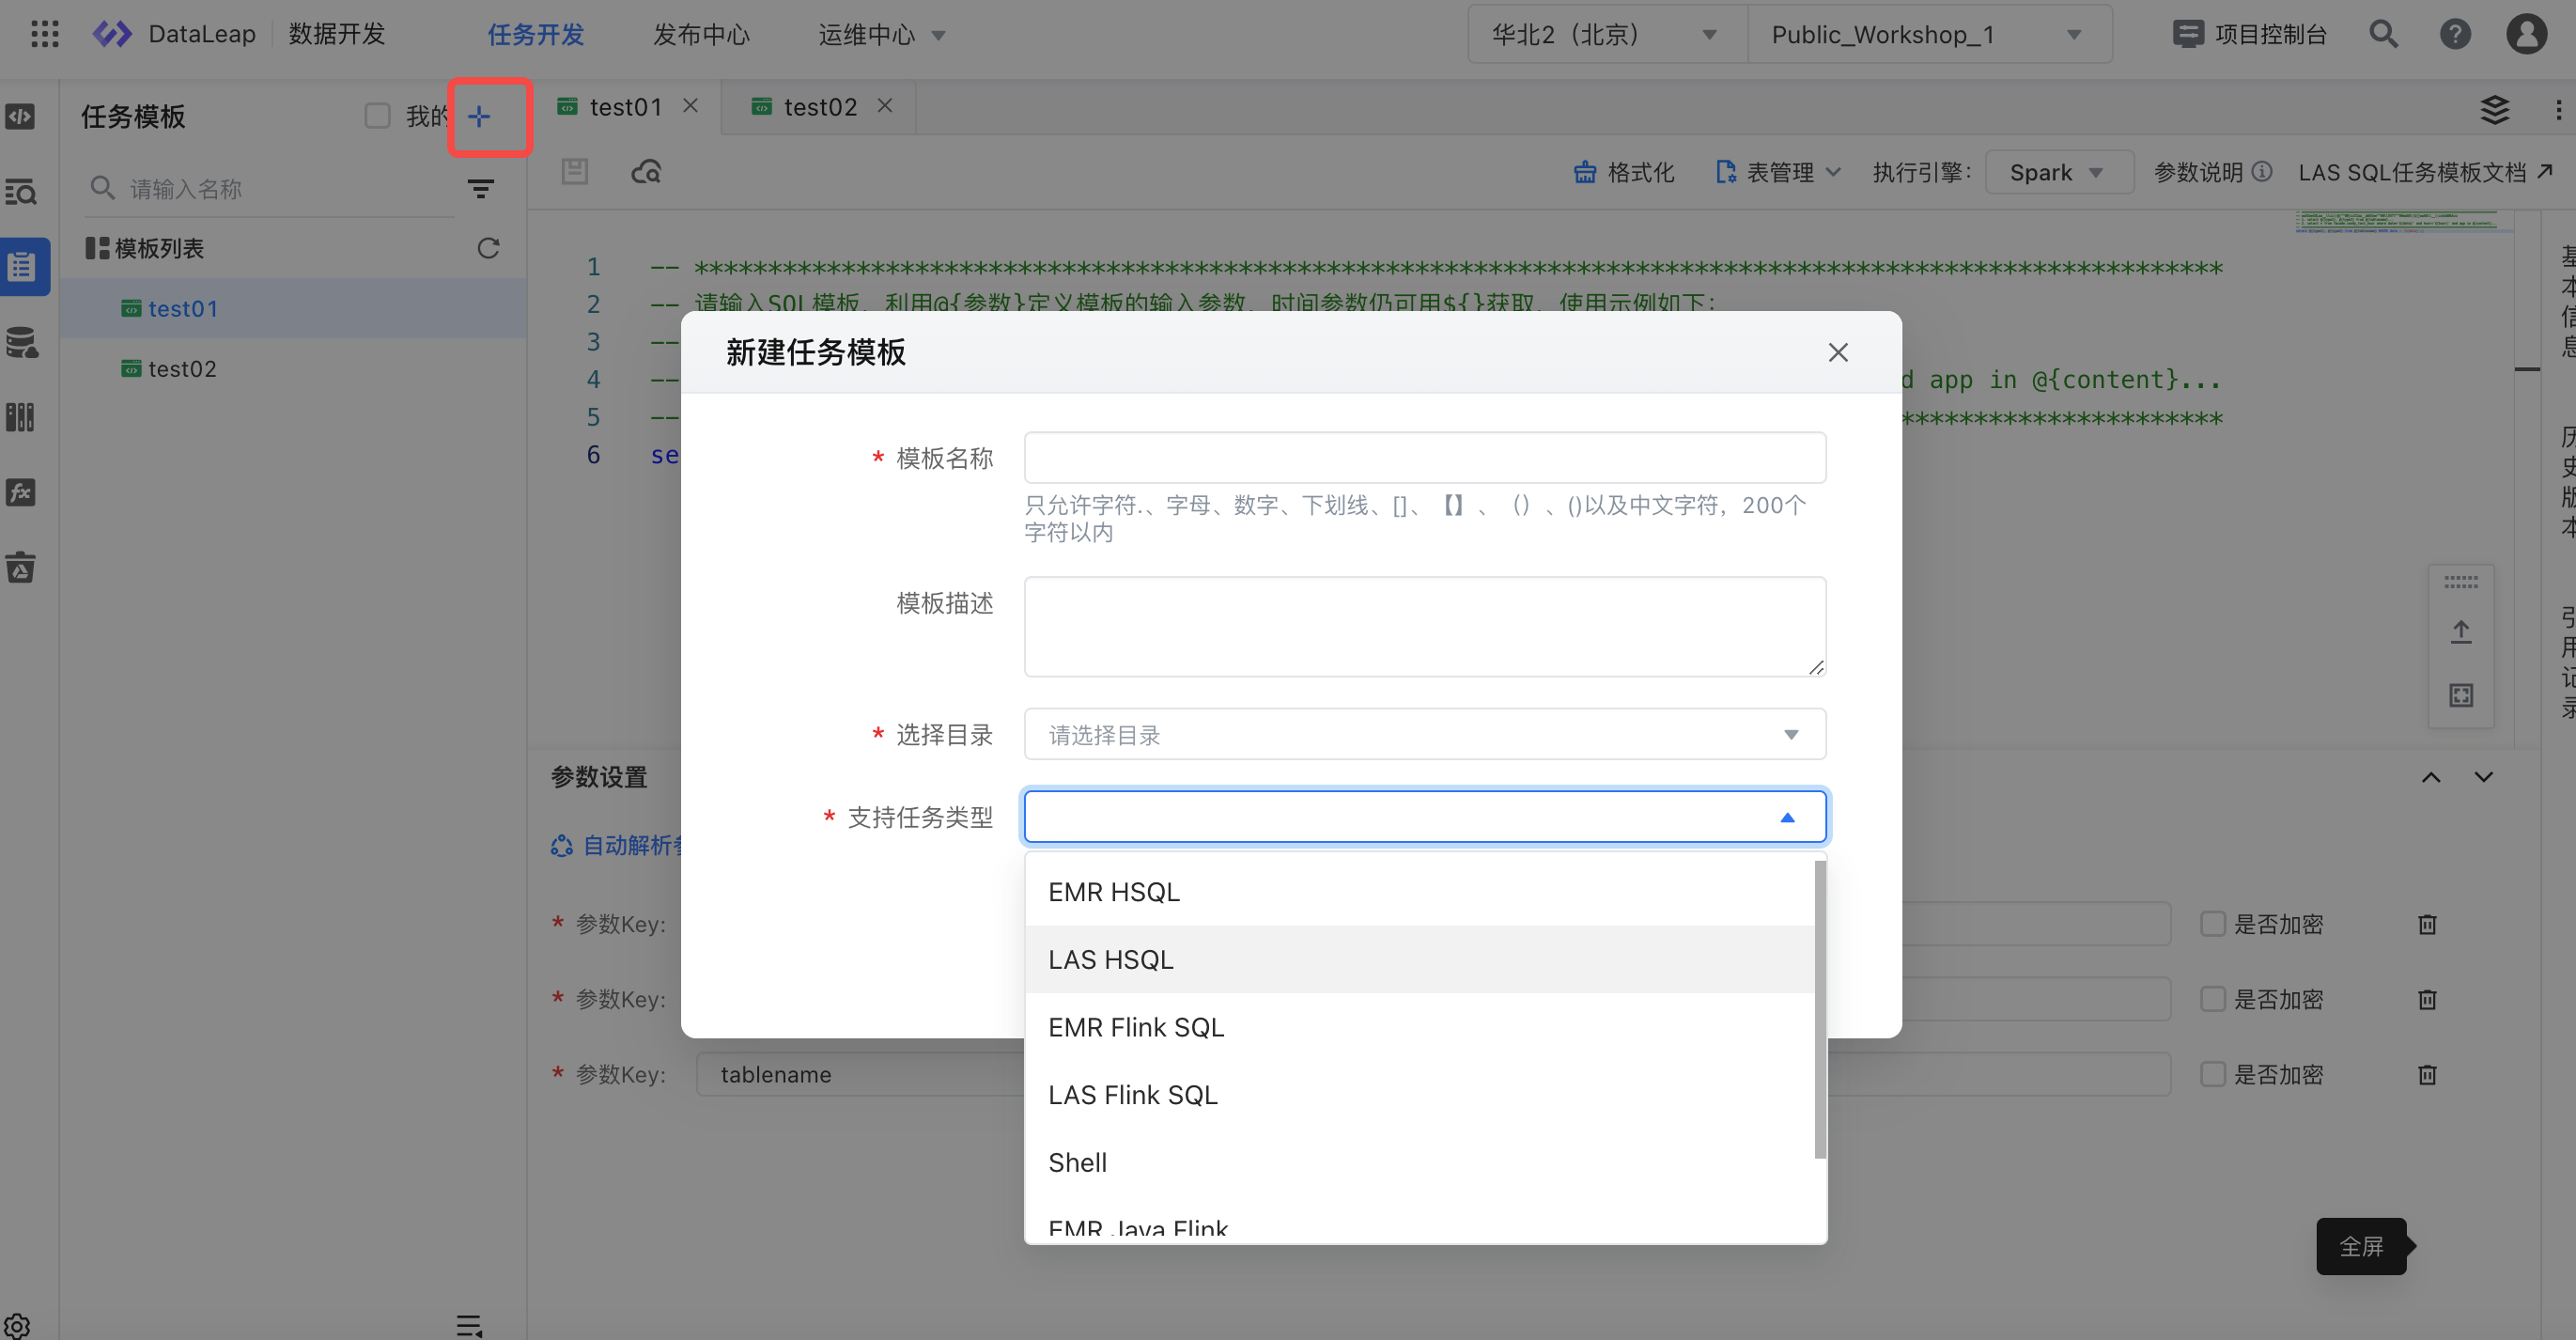Enable 是否加密 for first parameter

2213,924
